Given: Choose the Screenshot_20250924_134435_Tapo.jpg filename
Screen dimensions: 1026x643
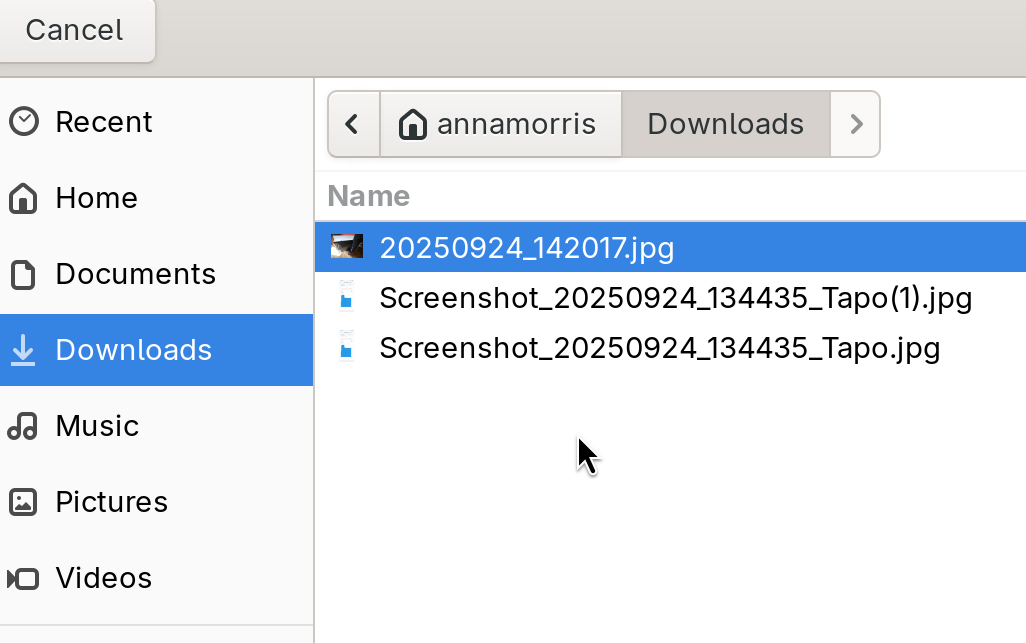Looking at the screenshot, I should [659, 348].
